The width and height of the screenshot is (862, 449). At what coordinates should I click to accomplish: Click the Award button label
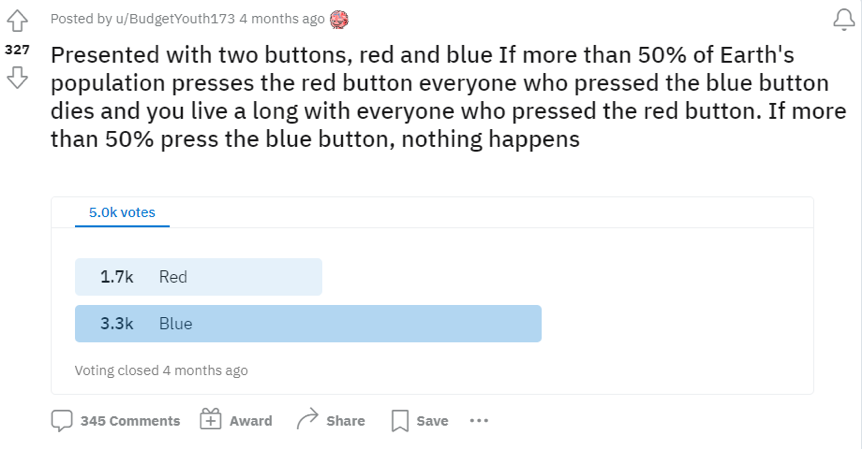250,421
